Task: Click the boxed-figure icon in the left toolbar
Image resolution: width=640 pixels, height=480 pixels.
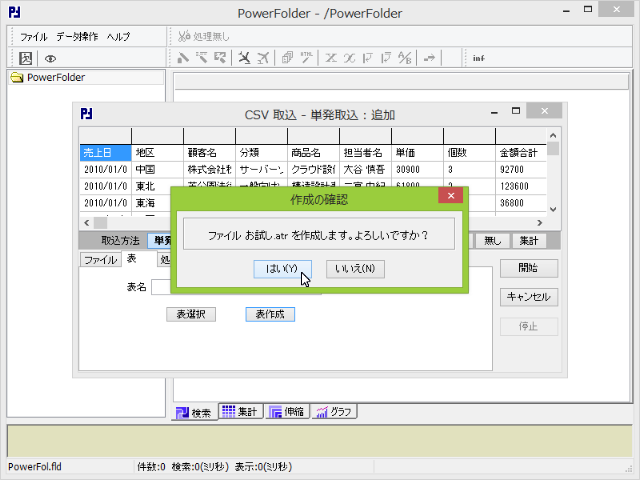Action: coord(25,58)
